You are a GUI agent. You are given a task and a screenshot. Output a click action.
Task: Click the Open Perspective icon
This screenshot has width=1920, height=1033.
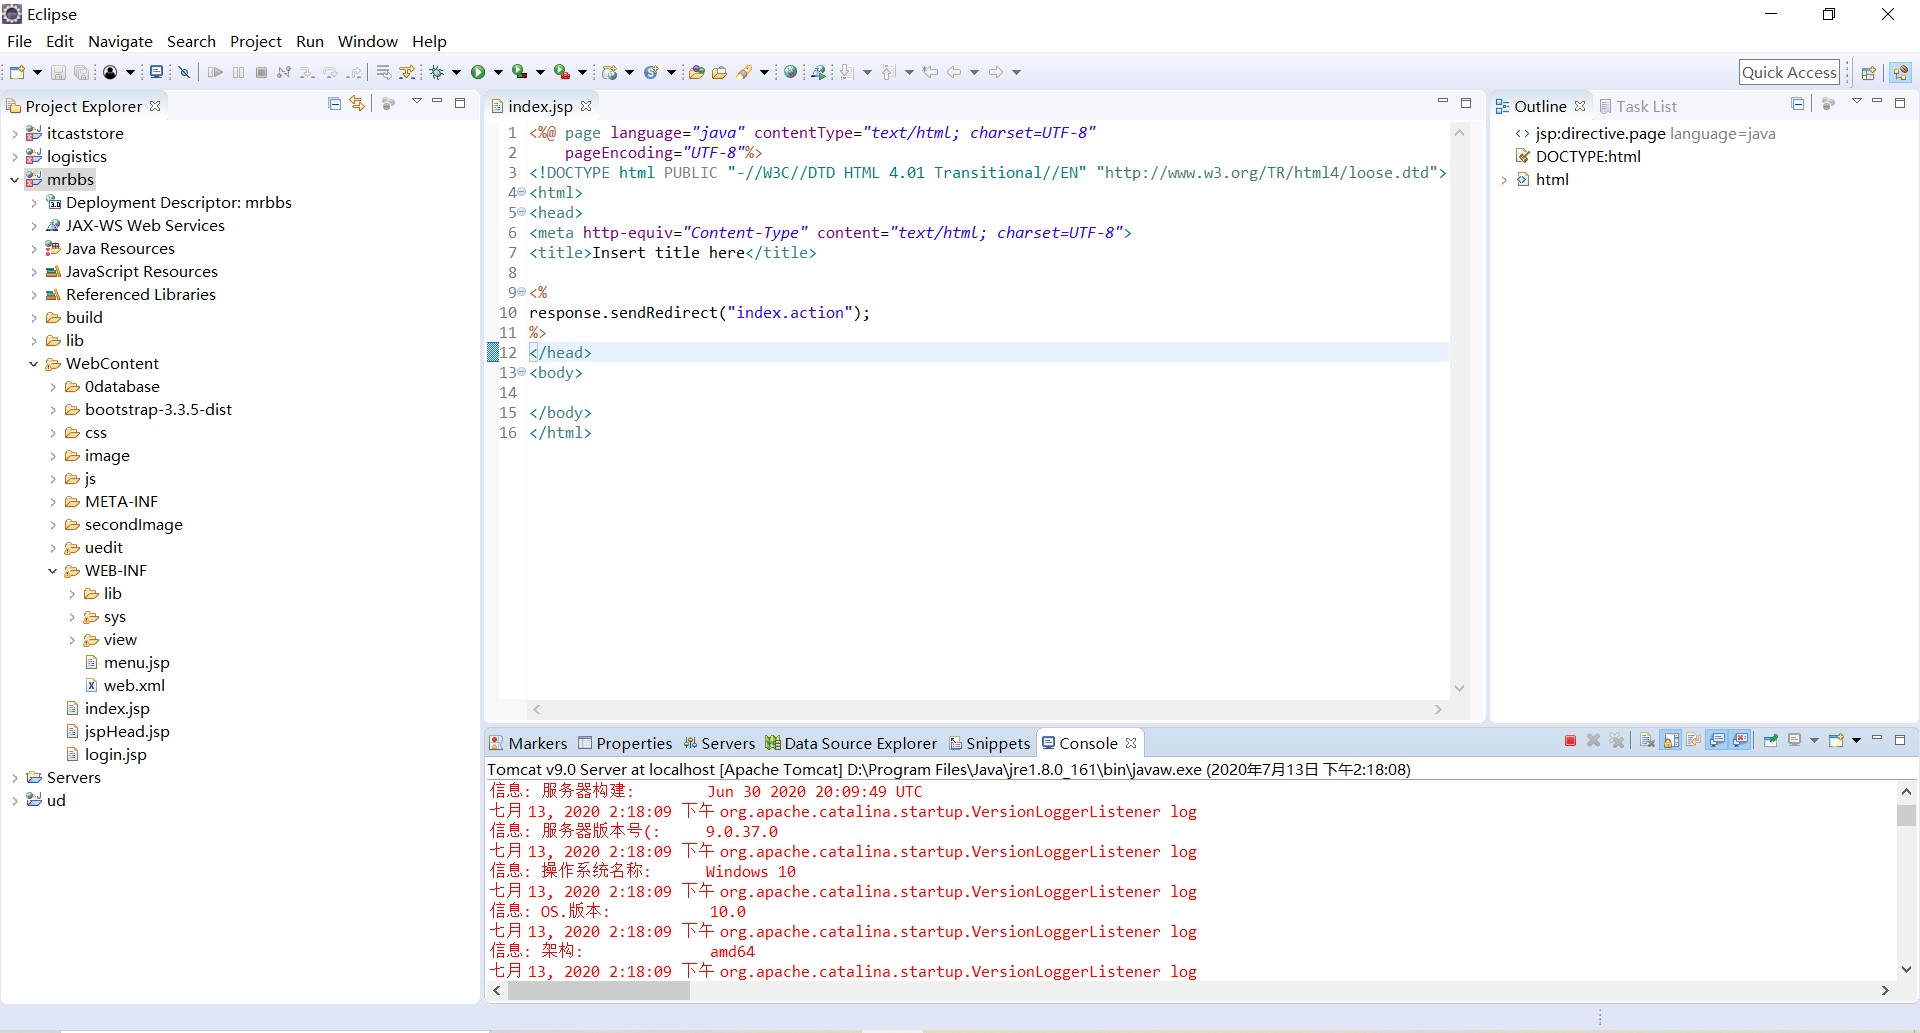1868,72
